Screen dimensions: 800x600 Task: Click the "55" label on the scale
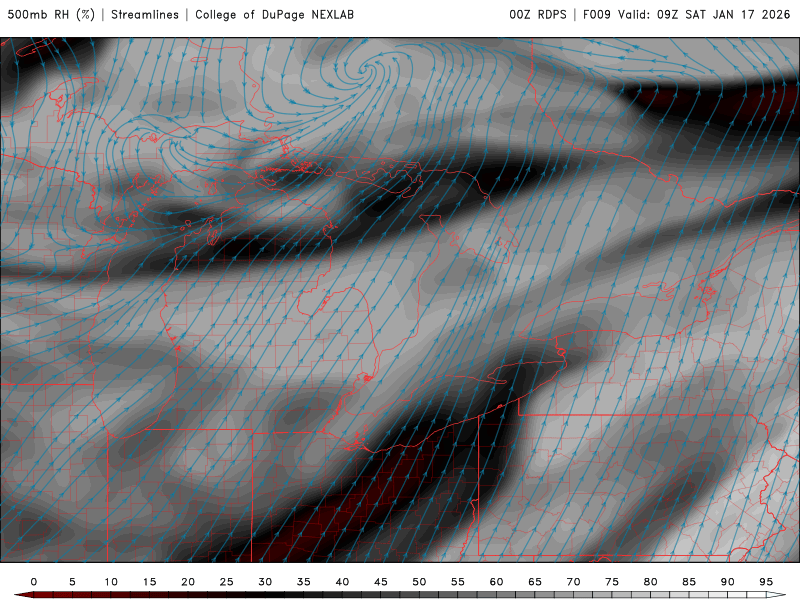pyautogui.click(x=458, y=582)
